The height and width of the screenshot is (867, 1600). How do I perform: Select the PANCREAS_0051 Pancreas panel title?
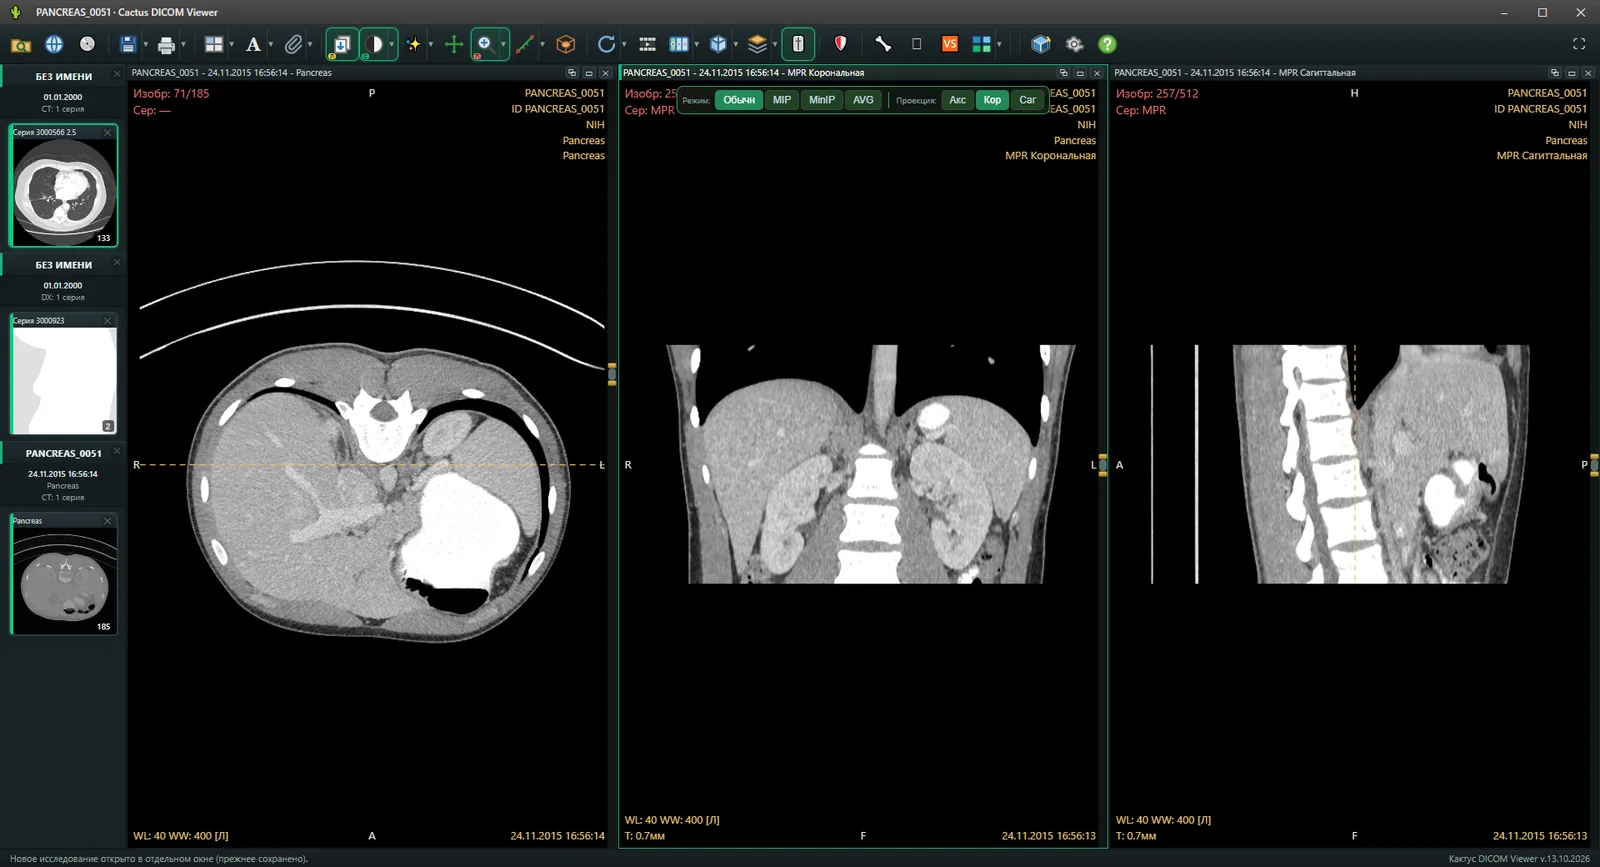pyautogui.click(x=232, y=73)
